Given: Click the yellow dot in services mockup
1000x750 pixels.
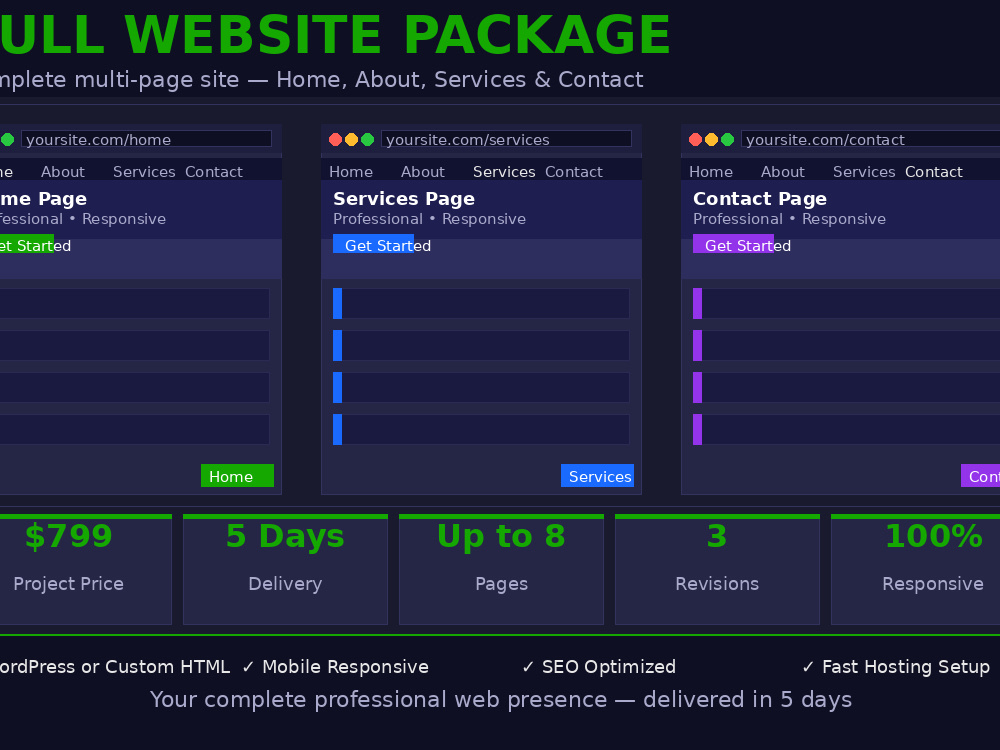Looking at the screenshot, I should point(351,140).
